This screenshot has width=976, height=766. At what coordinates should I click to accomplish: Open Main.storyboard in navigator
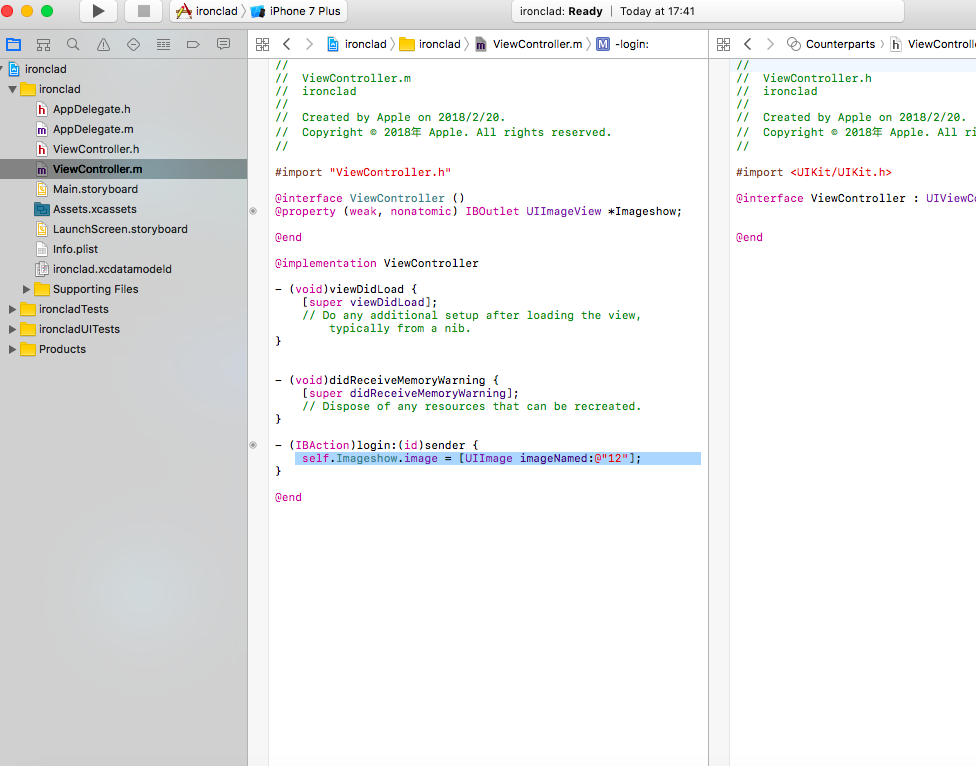95,189
